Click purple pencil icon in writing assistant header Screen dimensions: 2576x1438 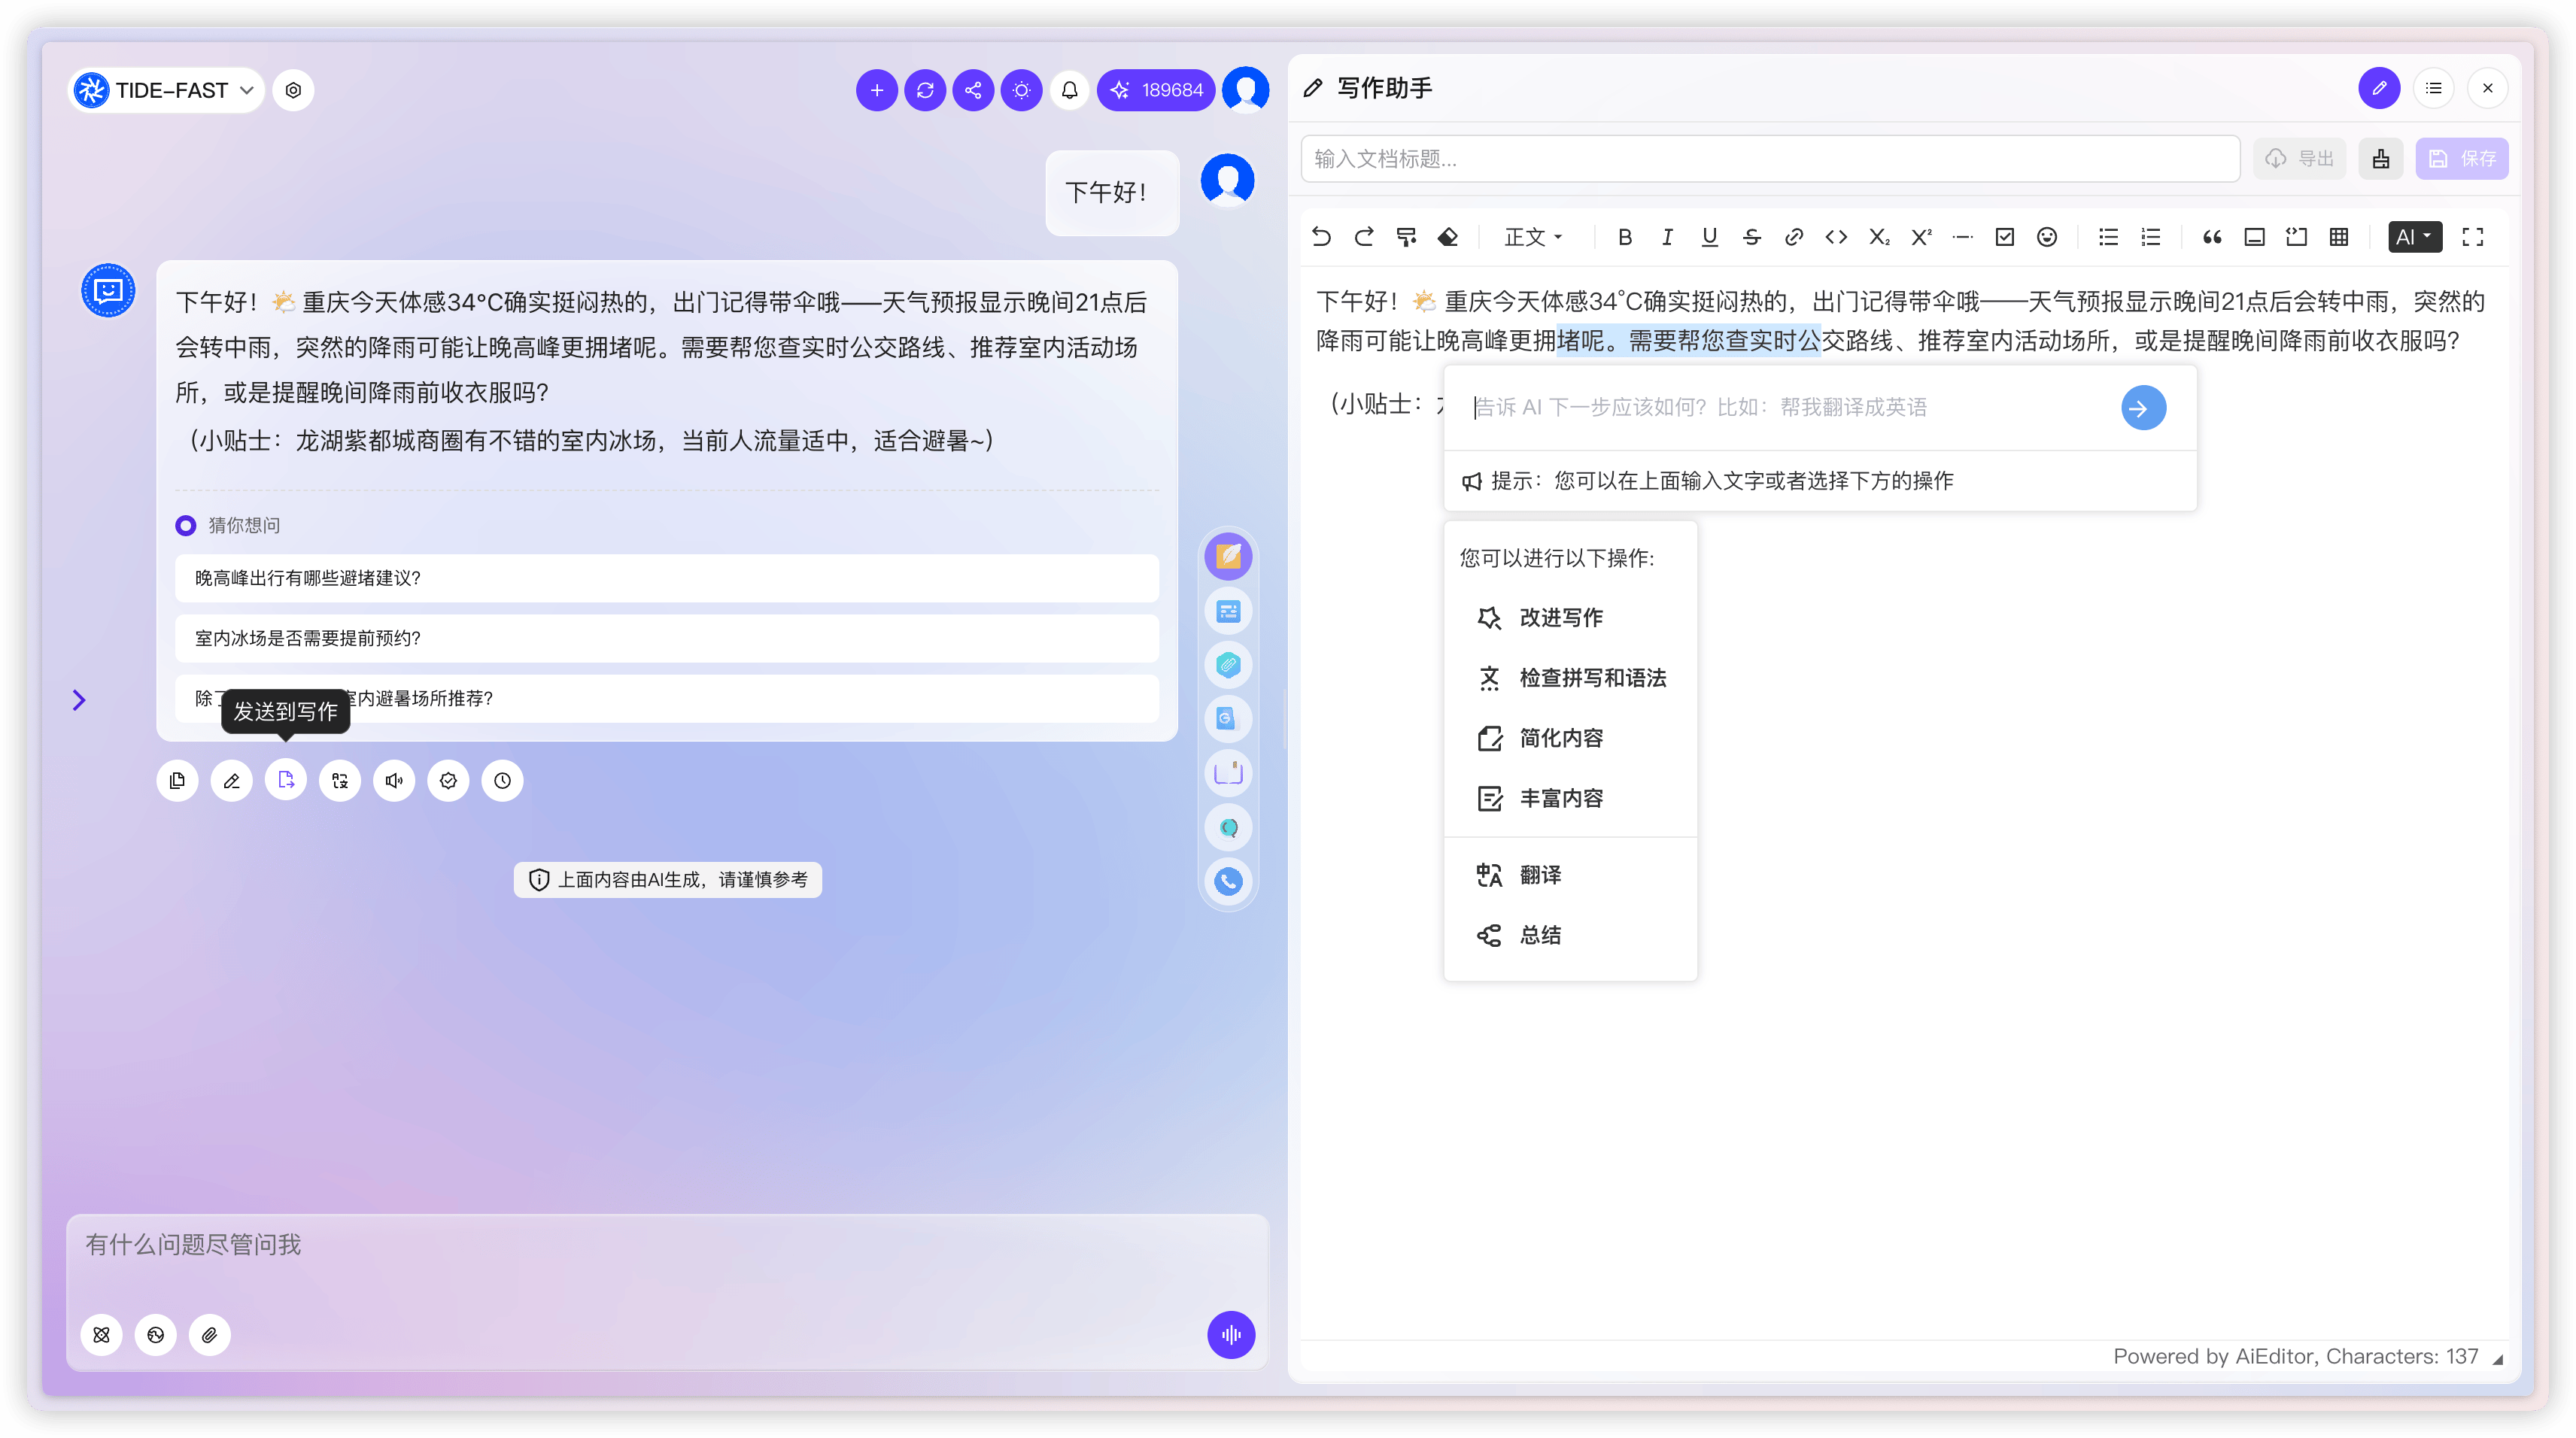click(2379, 88)
